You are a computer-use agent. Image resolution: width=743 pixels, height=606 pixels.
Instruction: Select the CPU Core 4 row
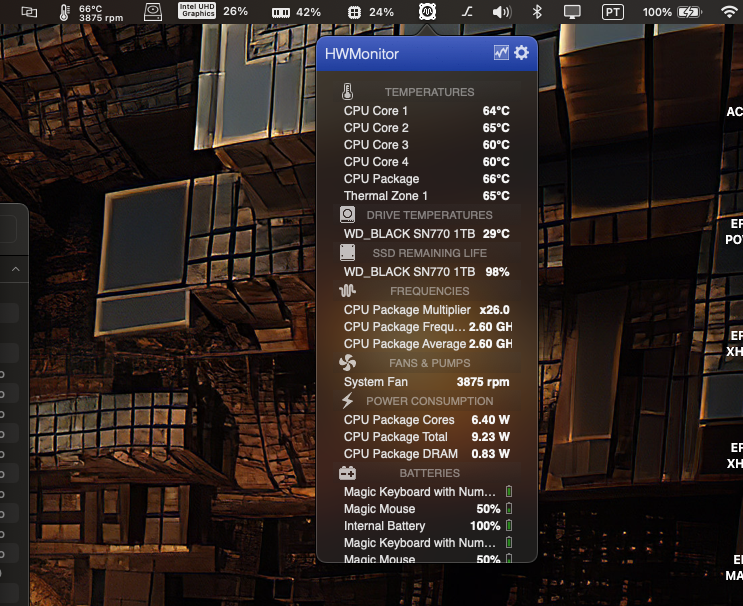[426, 162]
